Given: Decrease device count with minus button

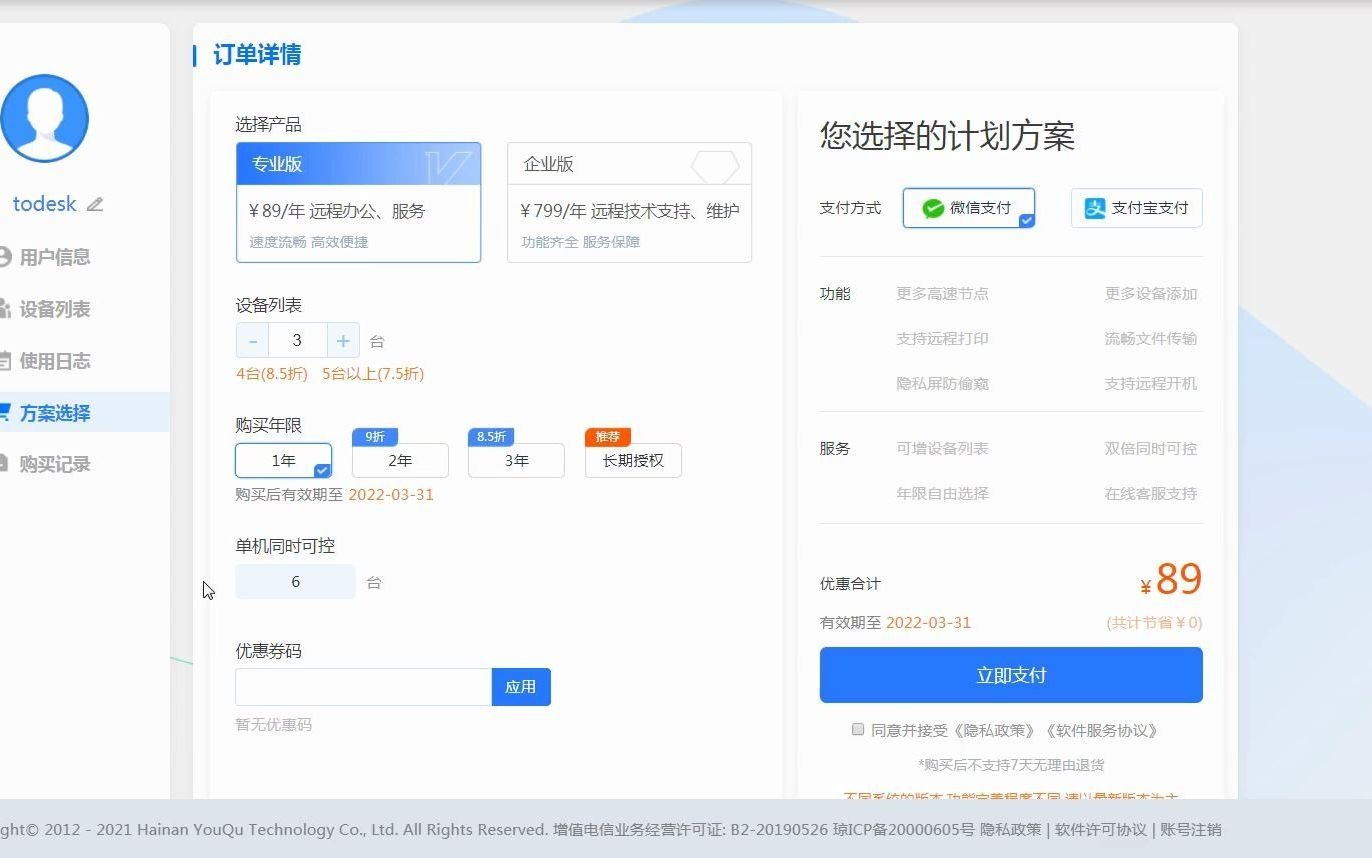Looking at the screenshot, I should coord(252,341).
